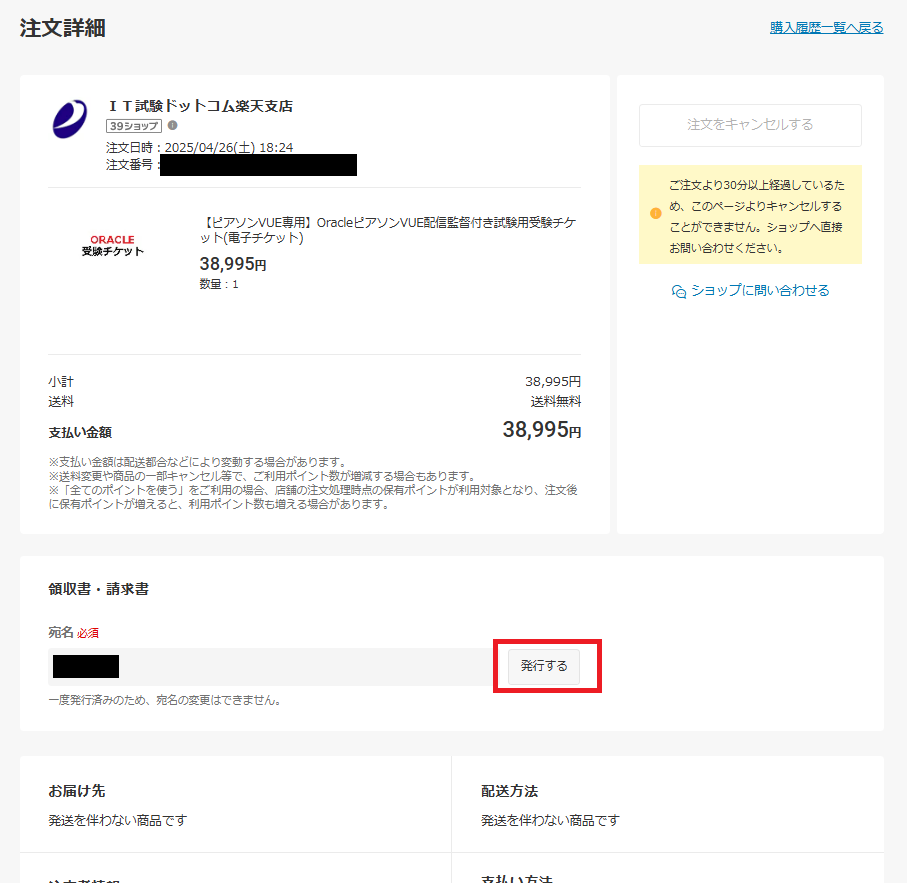Click the 小計 amount 38,995円

click(x=552, y=382)
